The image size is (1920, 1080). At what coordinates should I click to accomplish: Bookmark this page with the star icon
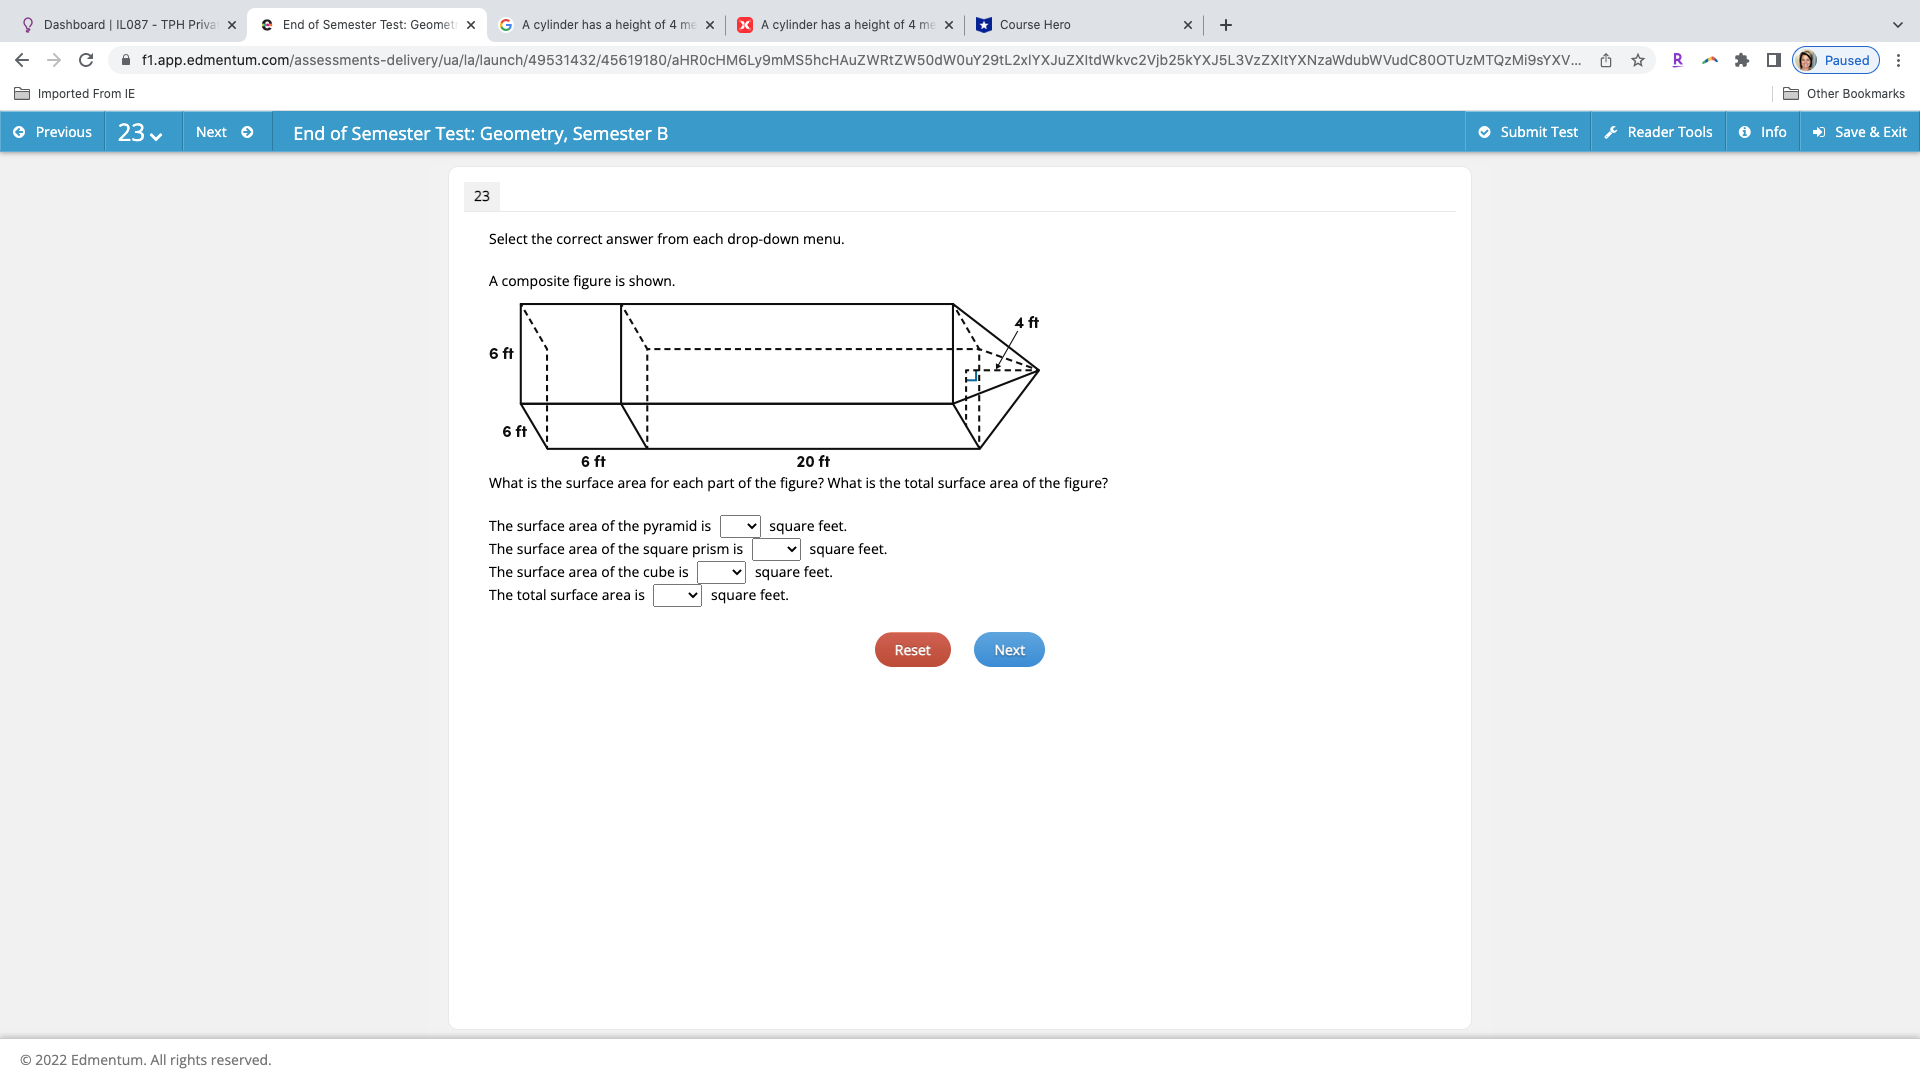(x=1638, y=60)
